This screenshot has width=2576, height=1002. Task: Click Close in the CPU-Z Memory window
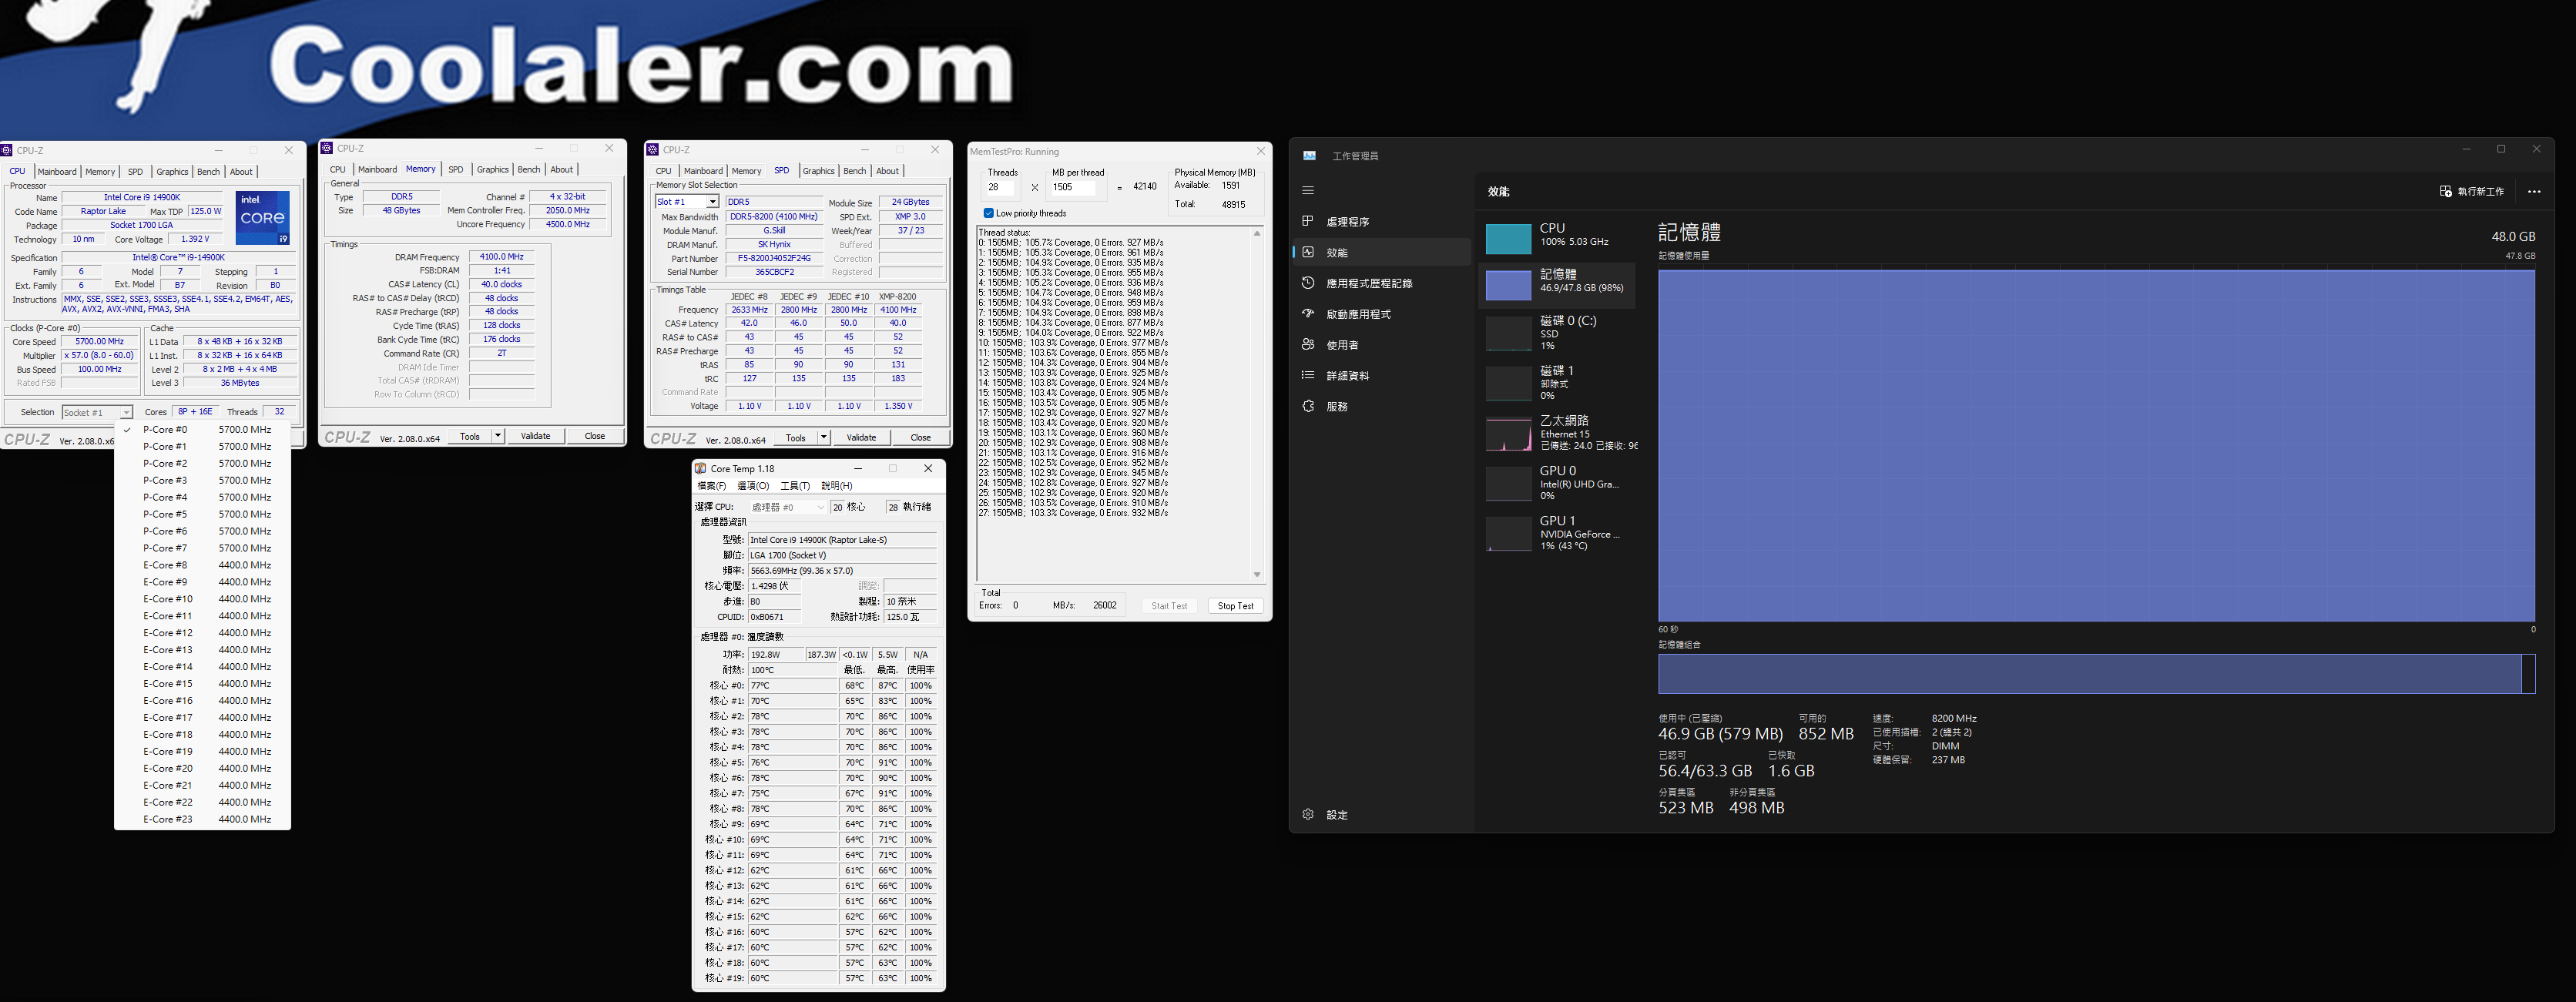[x=595, y=436]
